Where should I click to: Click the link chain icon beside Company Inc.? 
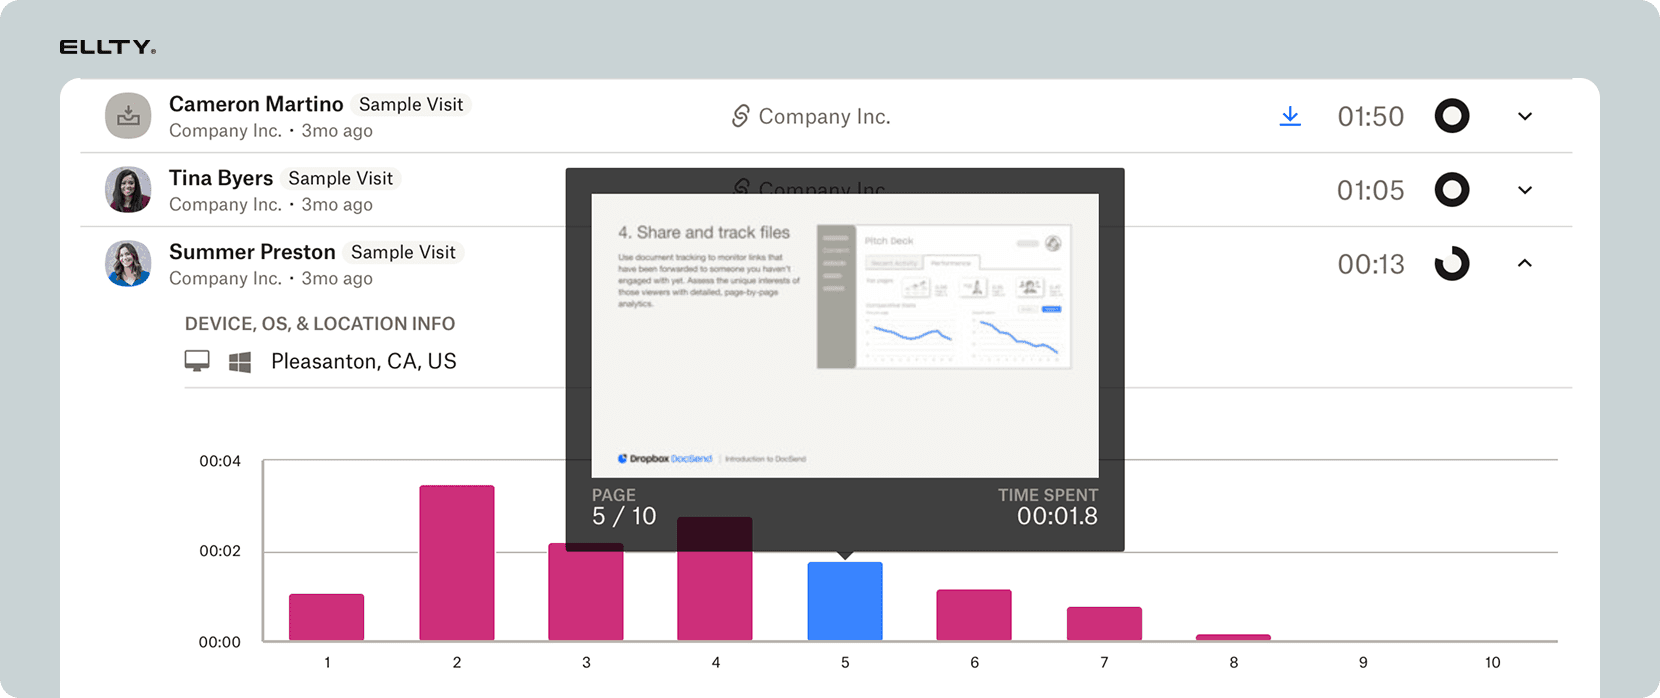pos(740,116)
